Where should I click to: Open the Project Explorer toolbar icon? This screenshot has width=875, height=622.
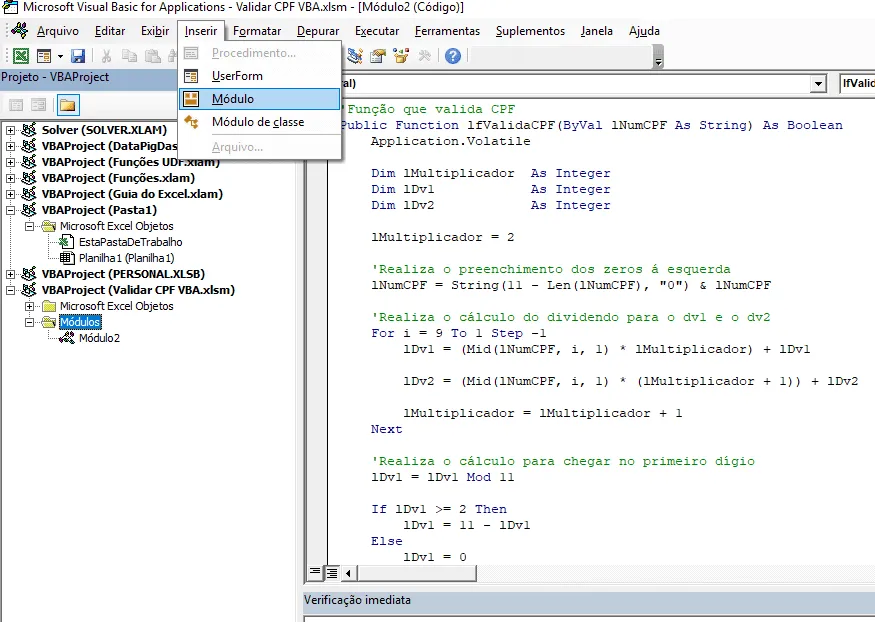[355, 56]
